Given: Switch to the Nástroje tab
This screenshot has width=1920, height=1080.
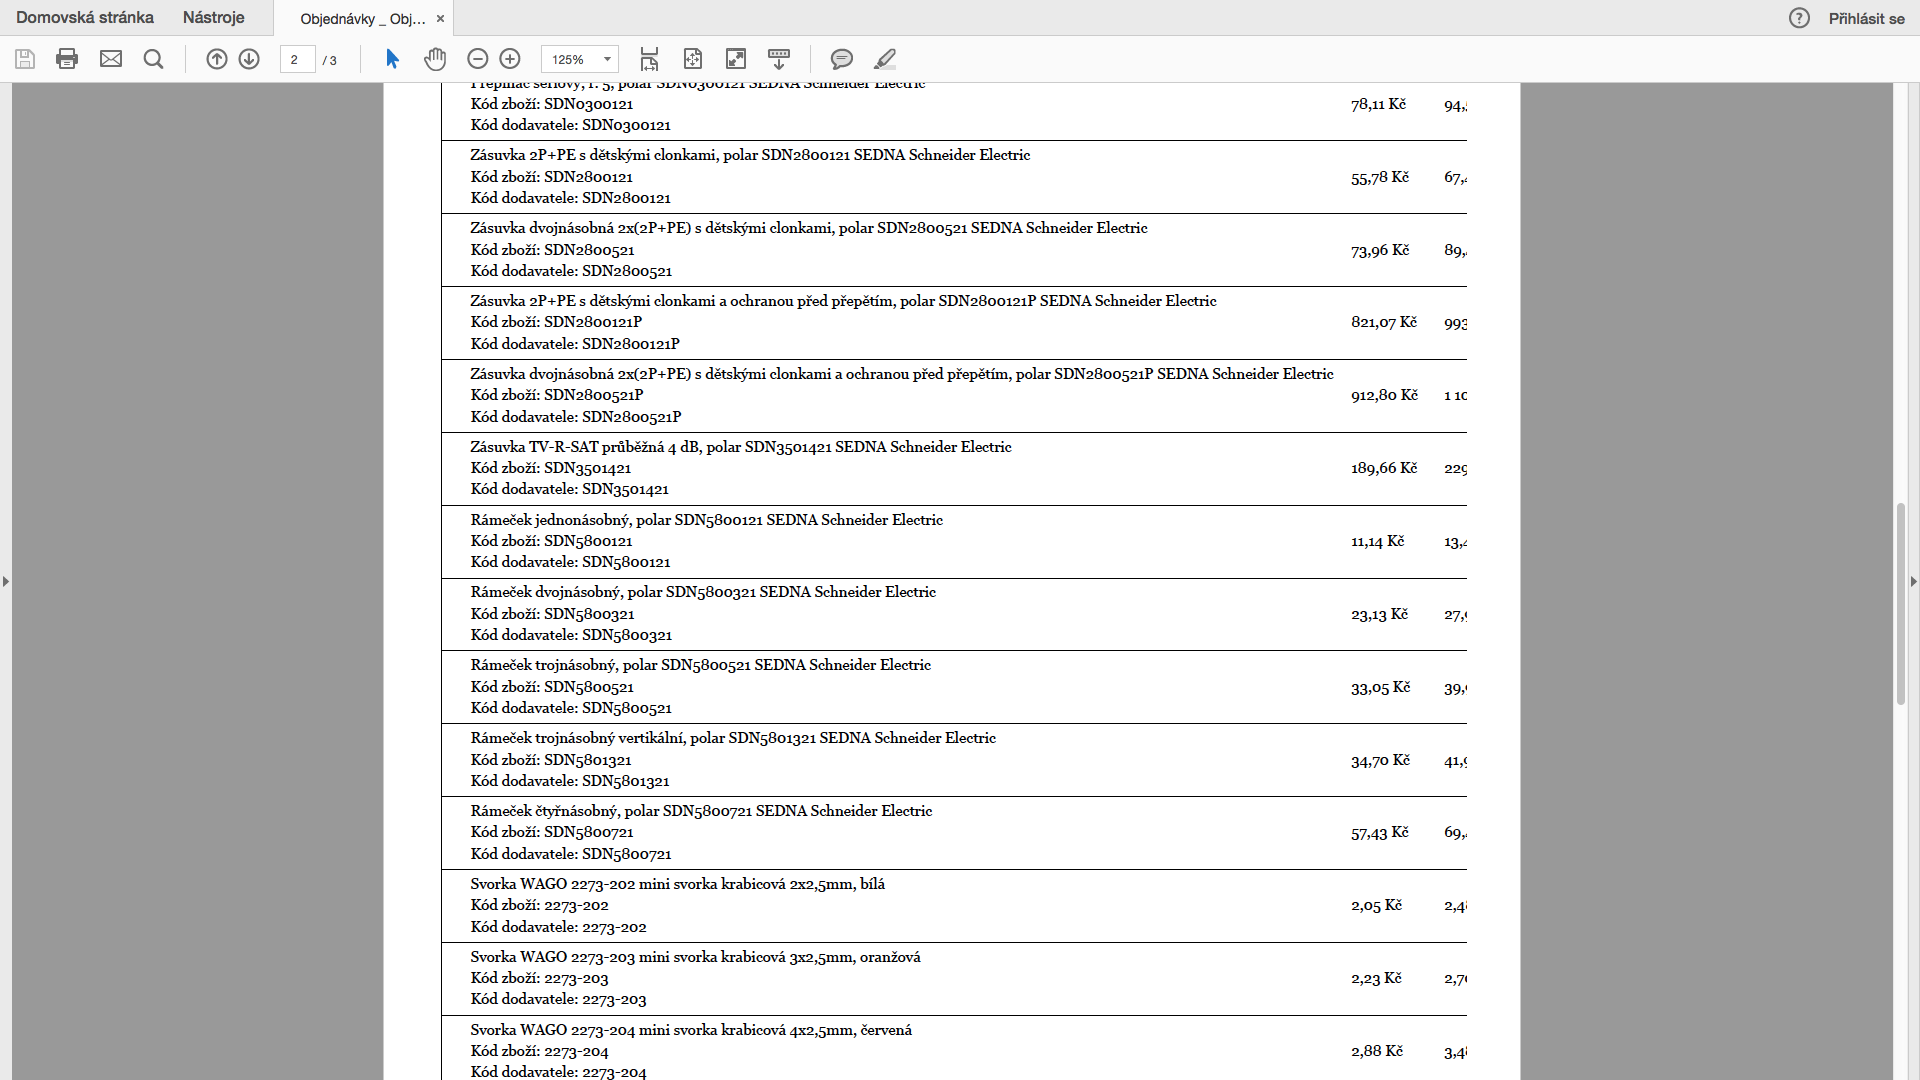Looking at the screenshot, I should click(x=213, y=18).
